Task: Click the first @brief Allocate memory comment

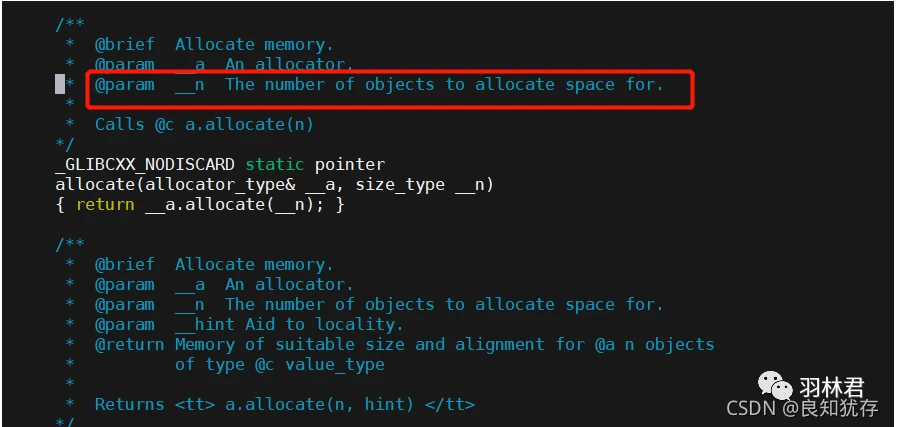Action: [x=214, y=44]
